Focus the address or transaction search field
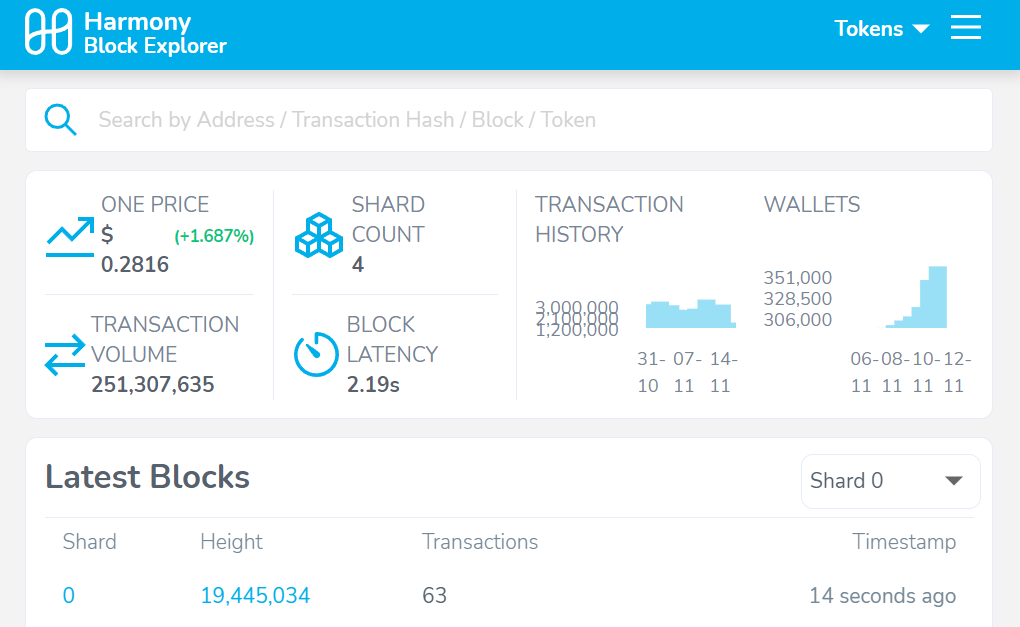The image size is (1020, 627). click(x=509, y=120)
